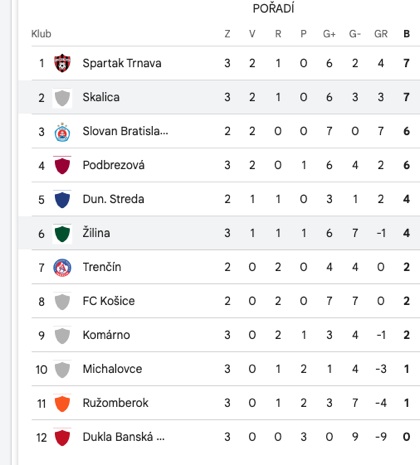Click the Z matches played column header

[x=227, y=34]
